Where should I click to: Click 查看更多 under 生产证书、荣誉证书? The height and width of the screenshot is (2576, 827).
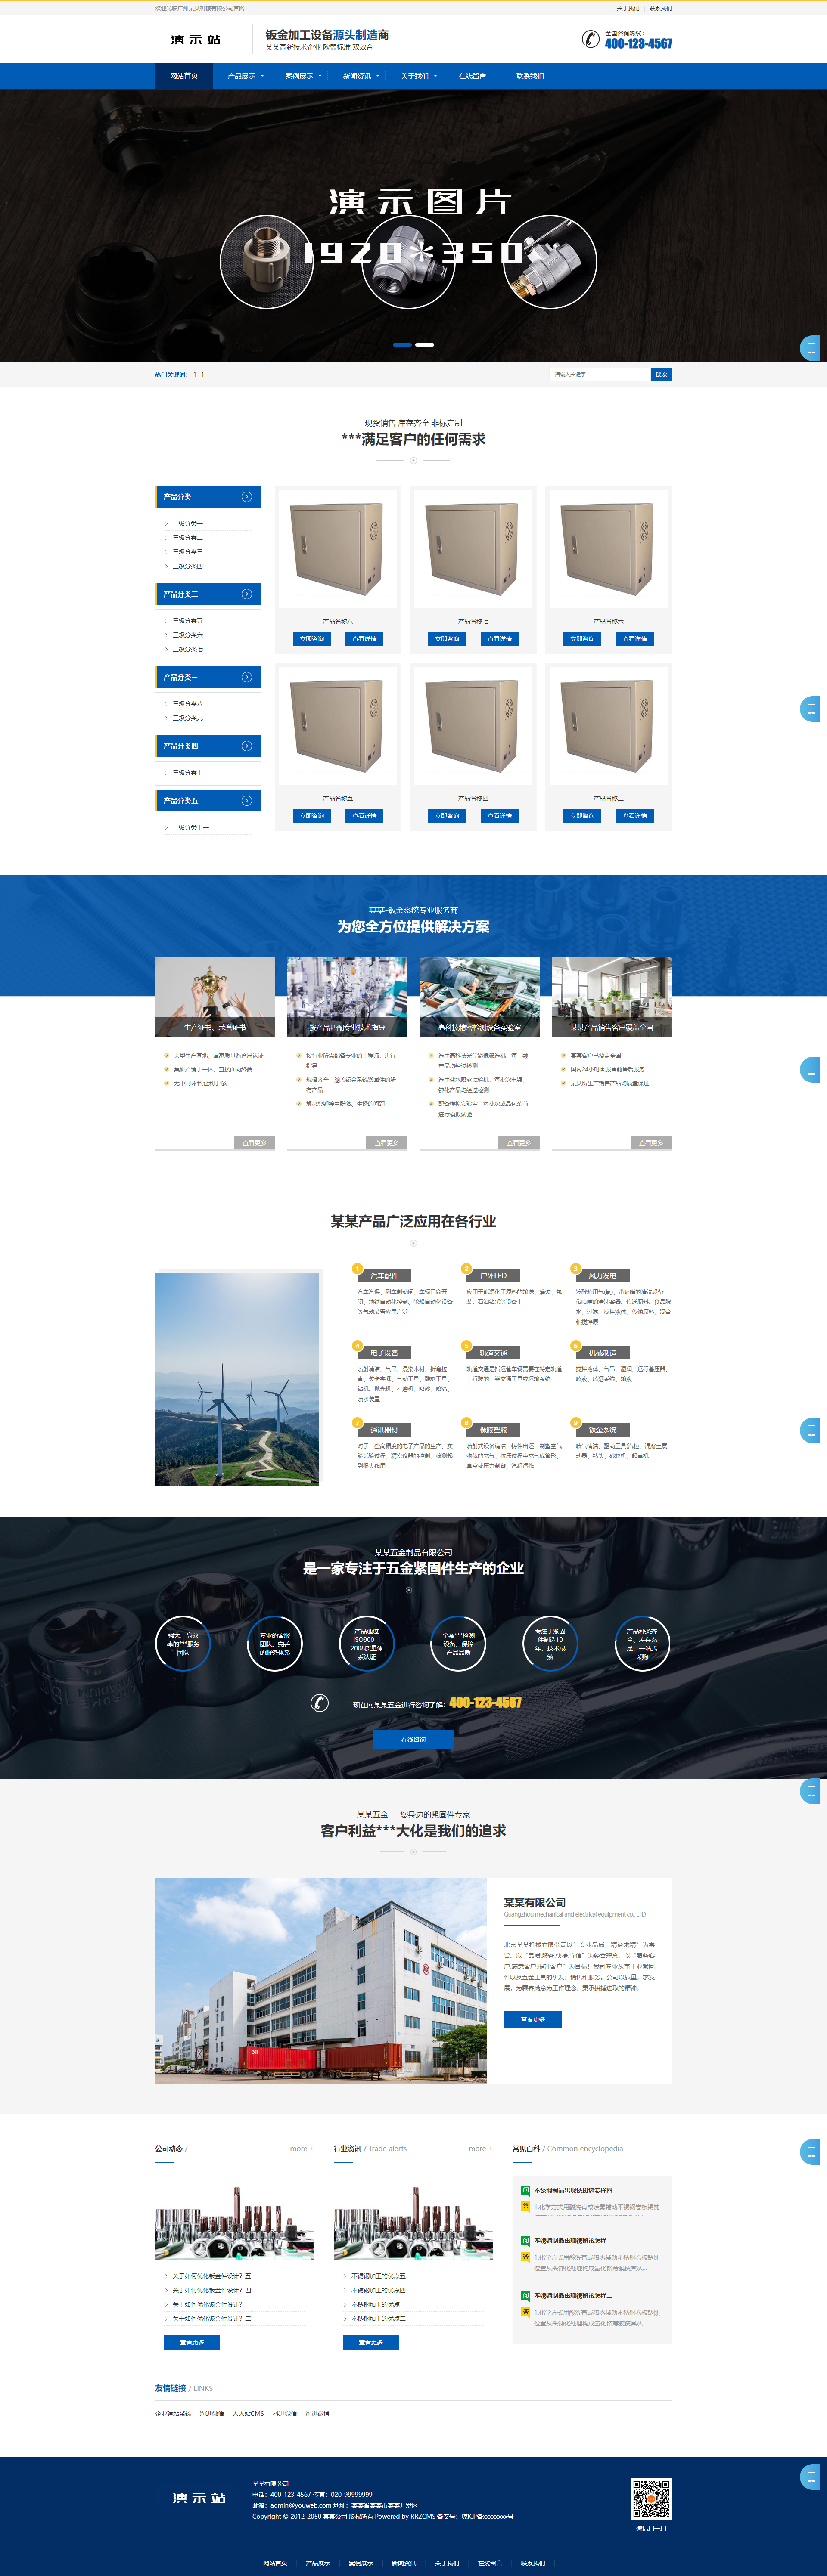pos(254,1143)
